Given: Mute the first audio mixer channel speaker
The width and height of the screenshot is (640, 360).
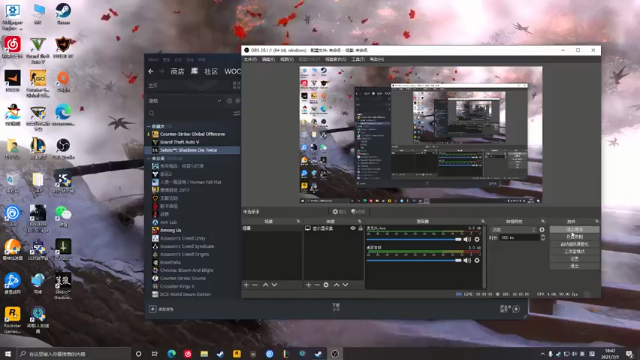Looking at the screenshot, I should (467, 239).
